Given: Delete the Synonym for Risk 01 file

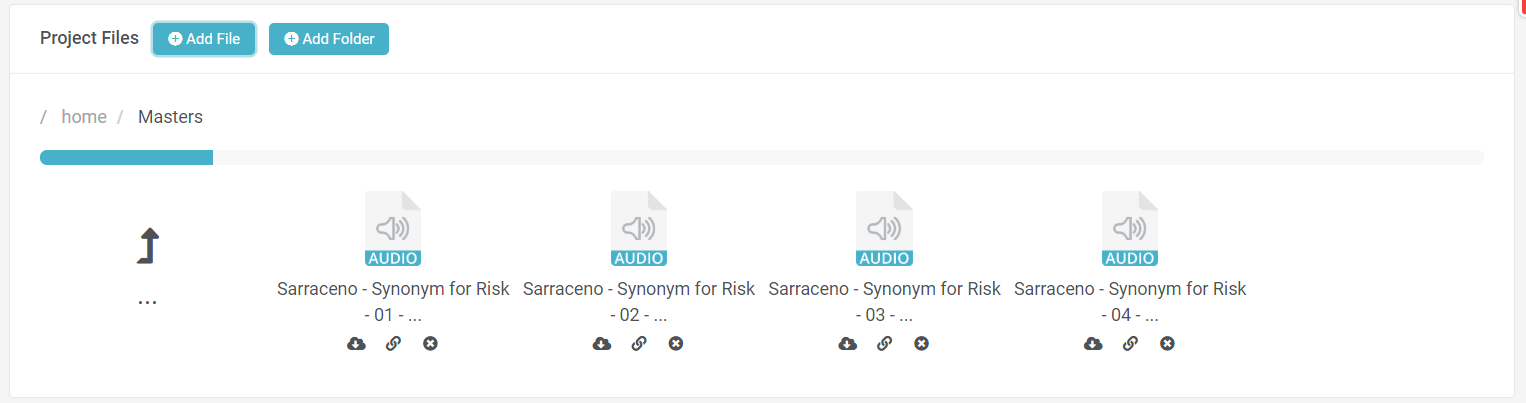Looking at the screenshot, I should 430,344.
